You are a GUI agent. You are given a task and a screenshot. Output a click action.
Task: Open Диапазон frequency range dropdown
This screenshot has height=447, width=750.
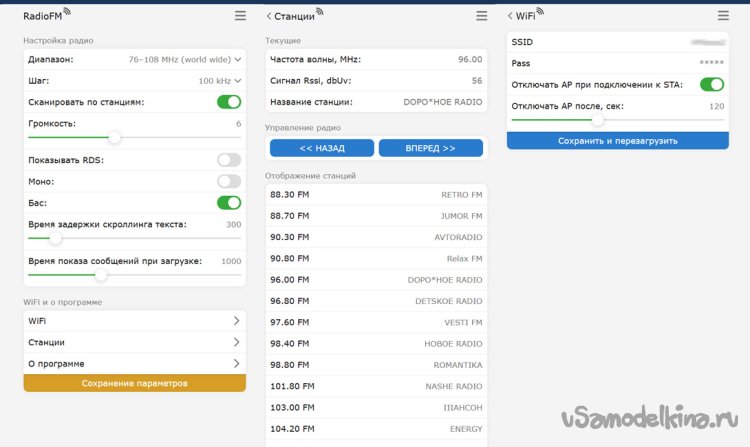pyautogui.click(x=185, y=59)
